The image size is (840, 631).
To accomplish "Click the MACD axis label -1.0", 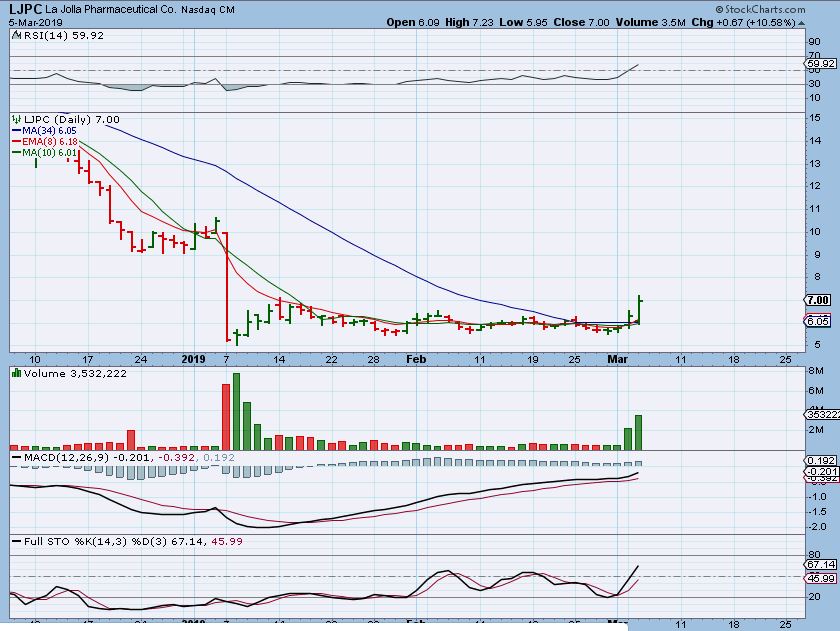I will (x=816, y=497).
